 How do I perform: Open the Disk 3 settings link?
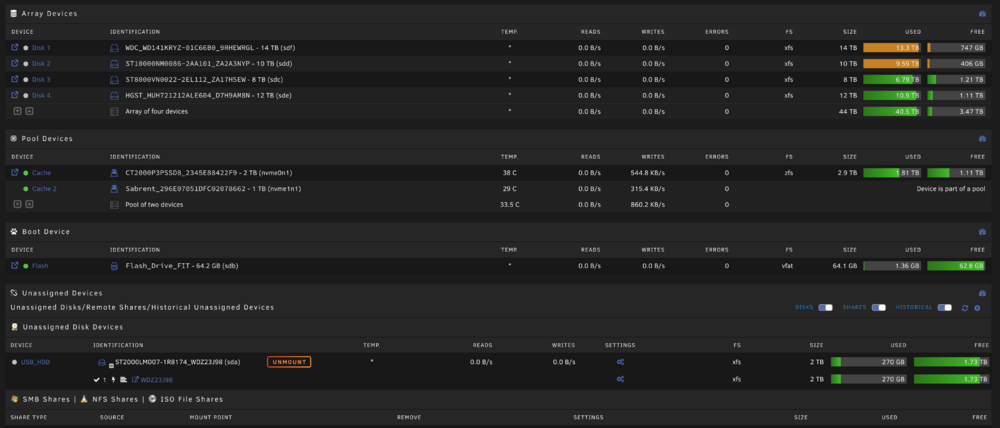pos(41,80)
